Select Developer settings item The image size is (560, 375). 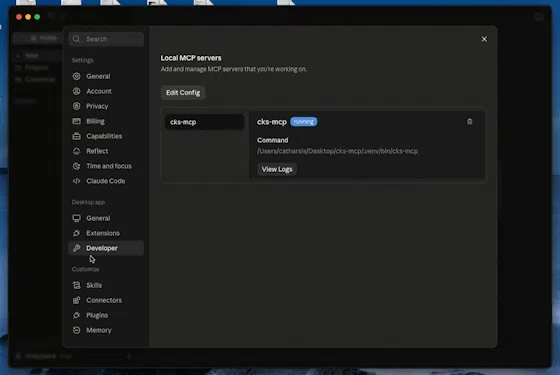click(x=106, y=248)
